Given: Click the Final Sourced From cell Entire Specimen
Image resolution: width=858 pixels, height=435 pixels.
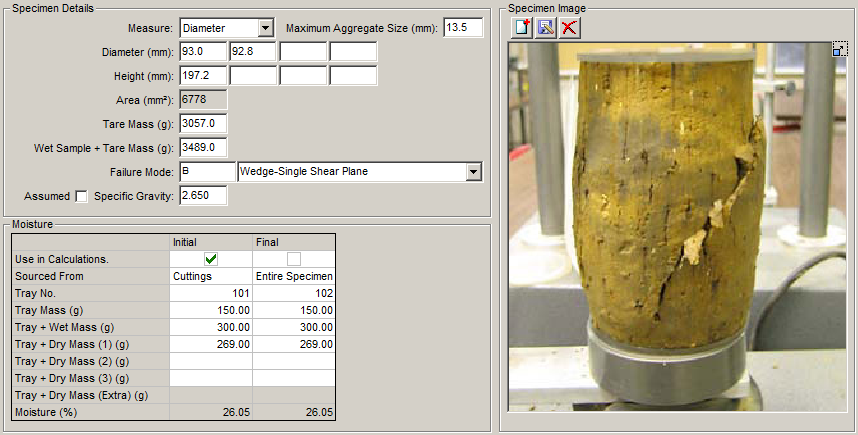Looking at the screenshot, I should [x=293, y=276].
